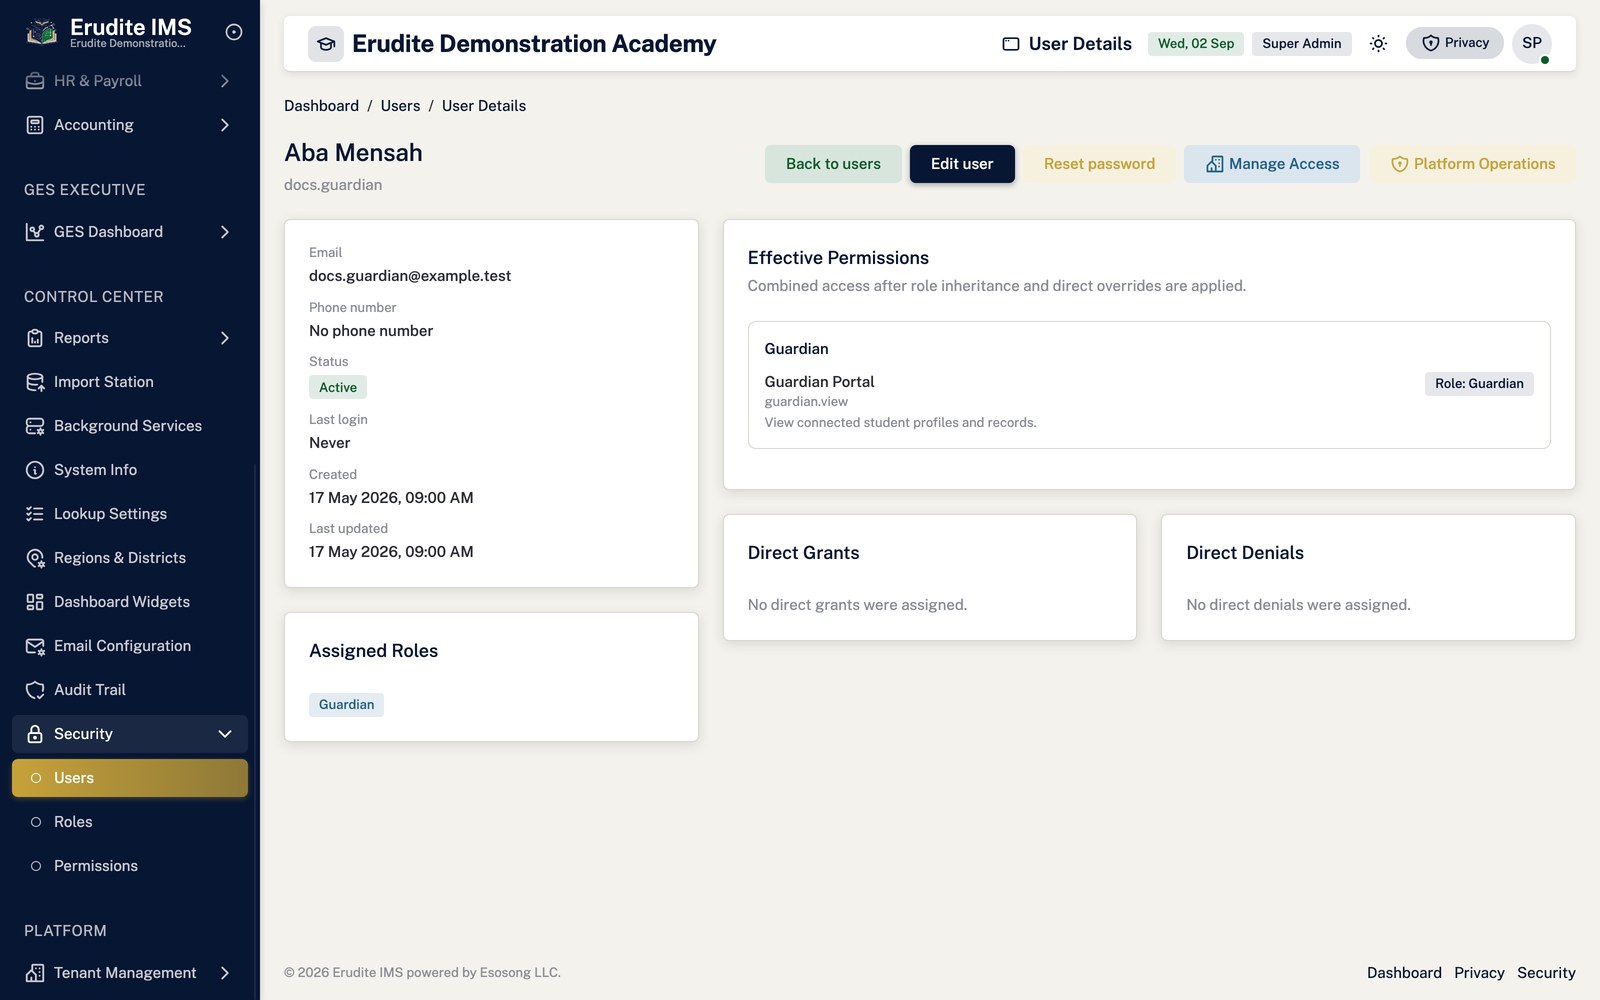This screenshot has height=1000, width=1600.
Task: Expand the Tenant Management chevron
Action: tap(225, 973)
